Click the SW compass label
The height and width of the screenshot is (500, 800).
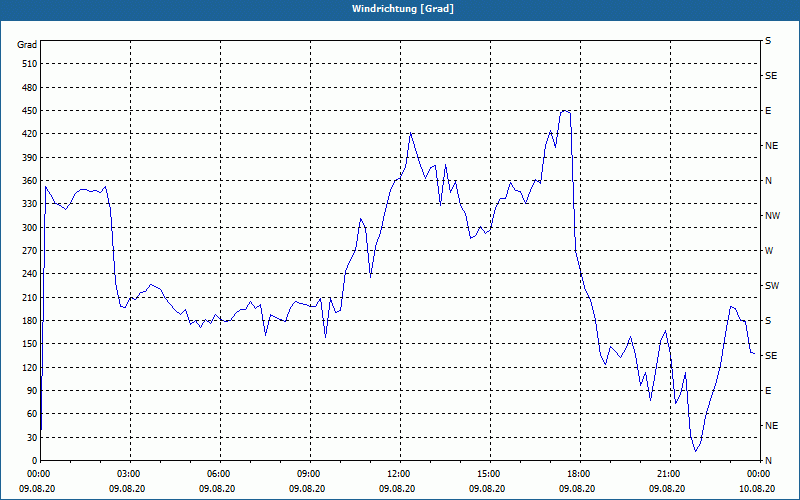pos(772,286)
